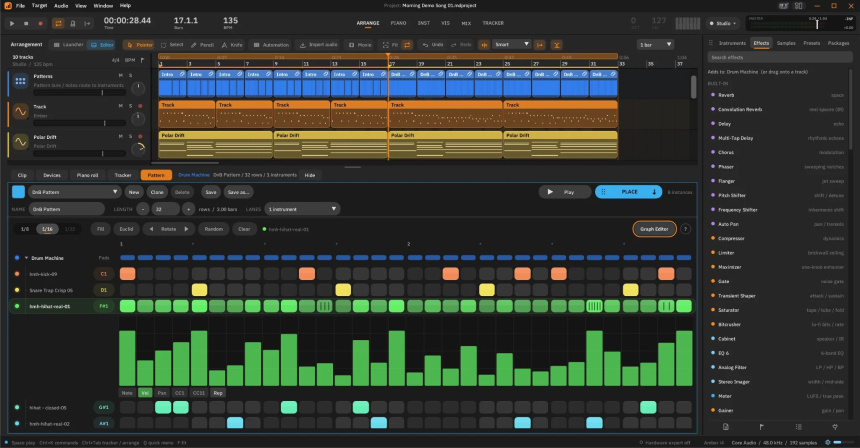The width and height of the screenshot is (860, 448).
Task: Open the Instruments browser tab
Action: [732, 43]
